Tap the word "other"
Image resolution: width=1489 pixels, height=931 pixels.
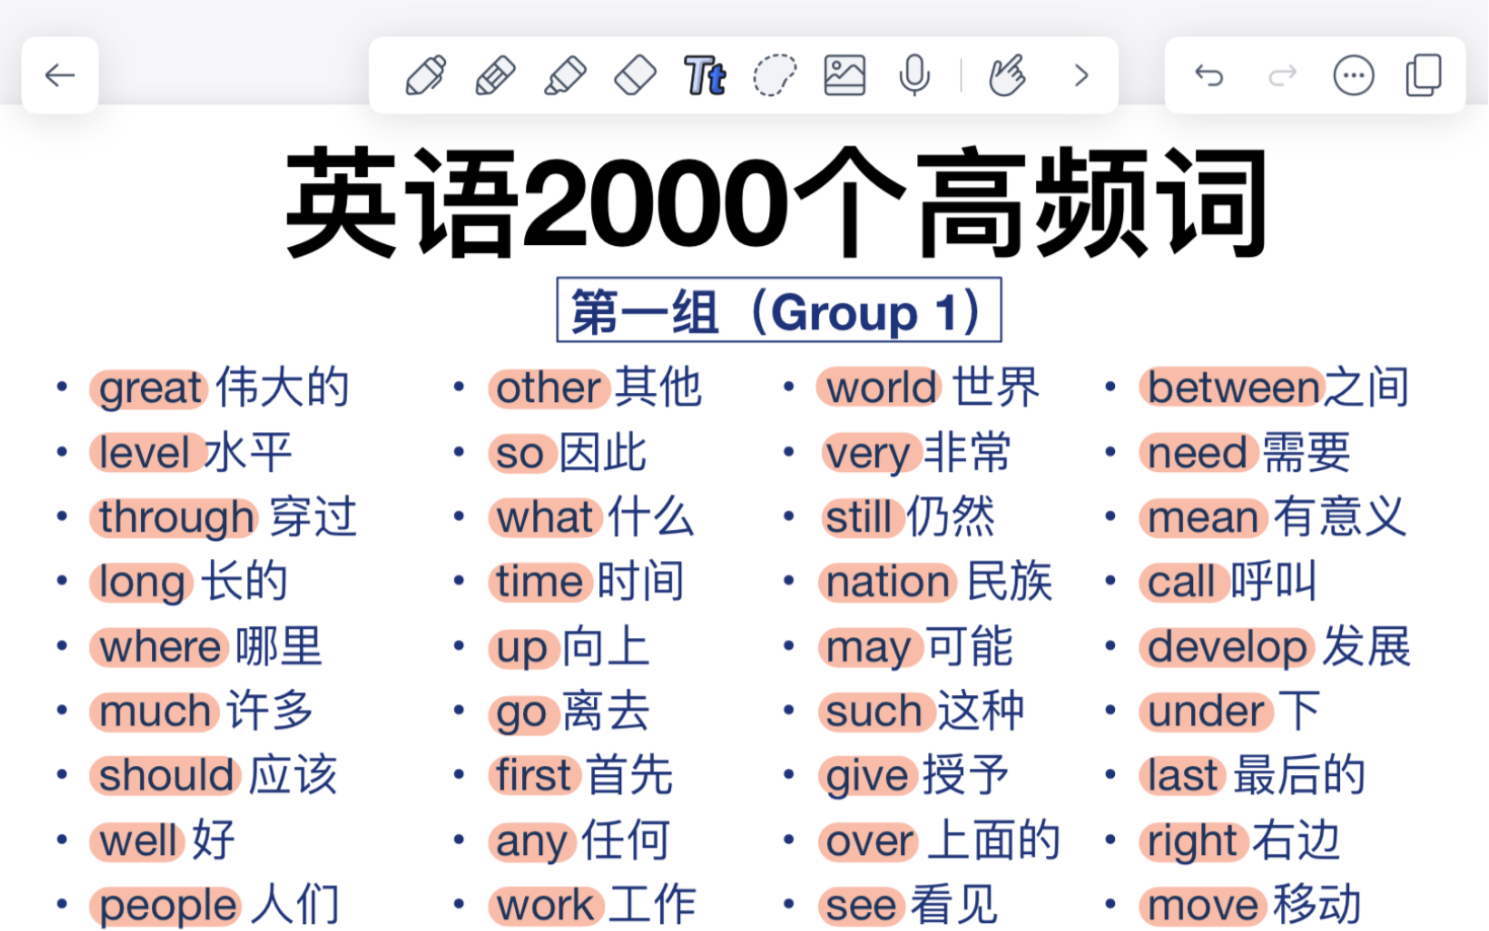click(549, 388)
